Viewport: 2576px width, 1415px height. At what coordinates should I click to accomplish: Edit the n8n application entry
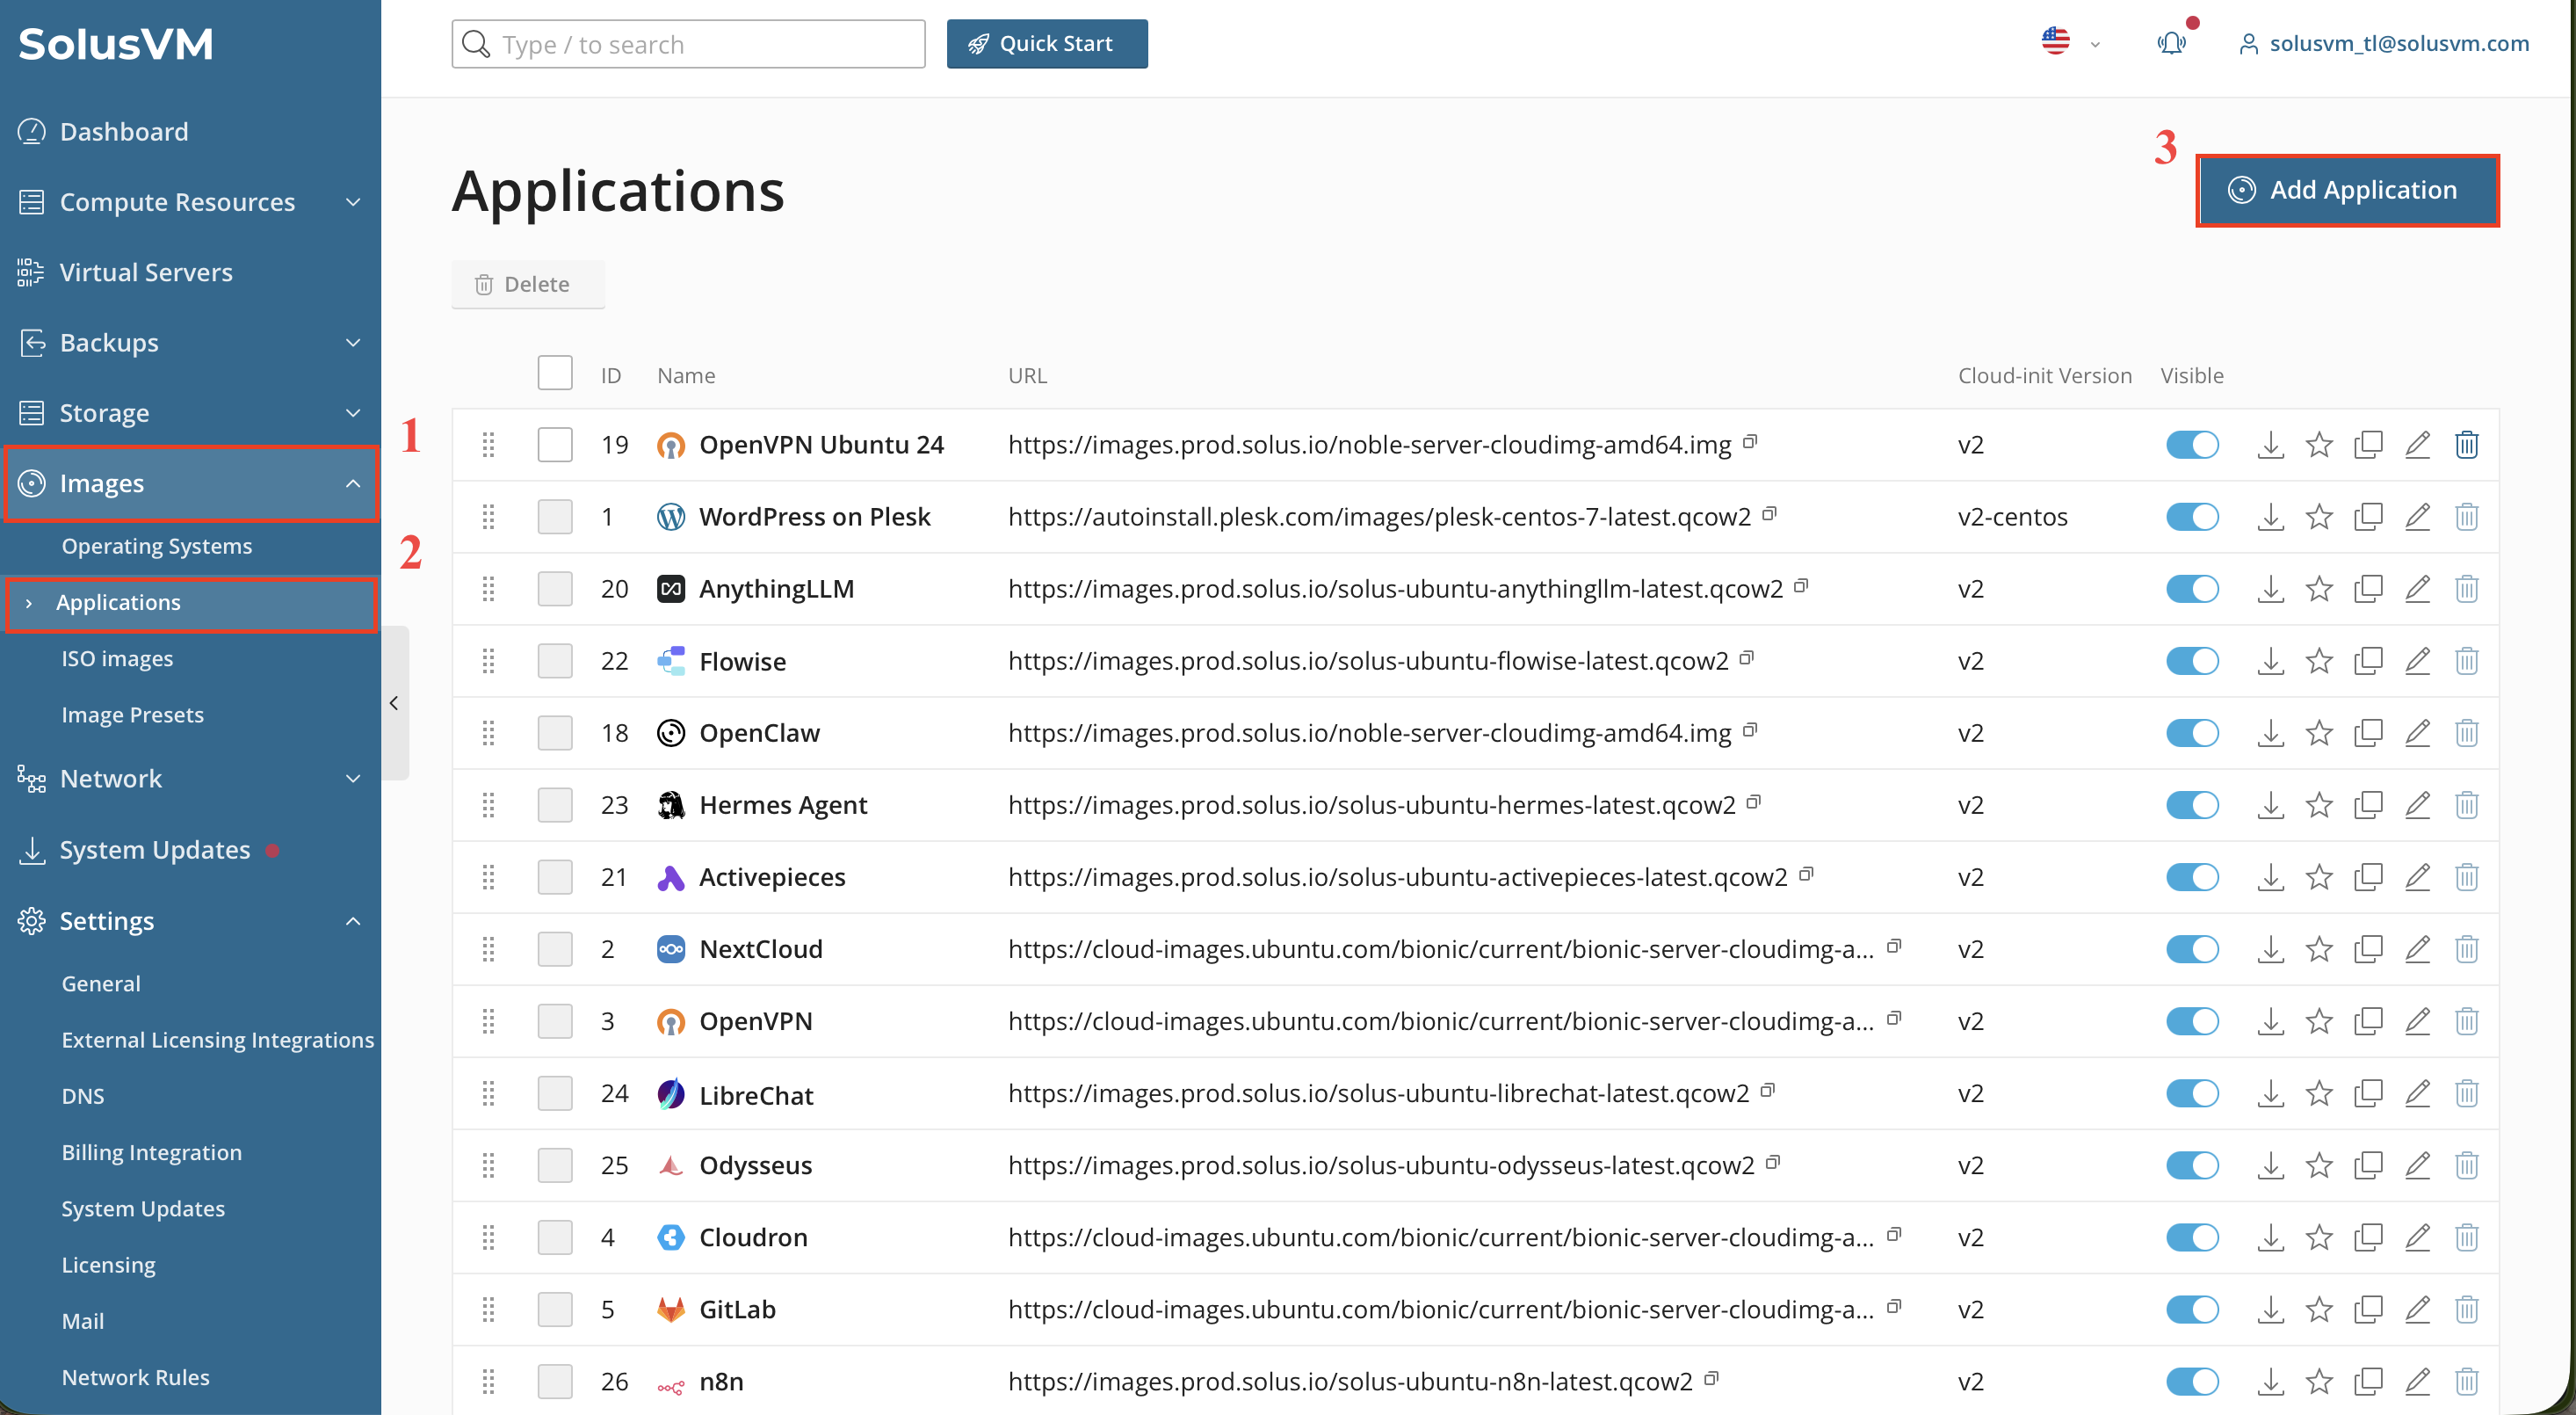coord(2417,1381)
